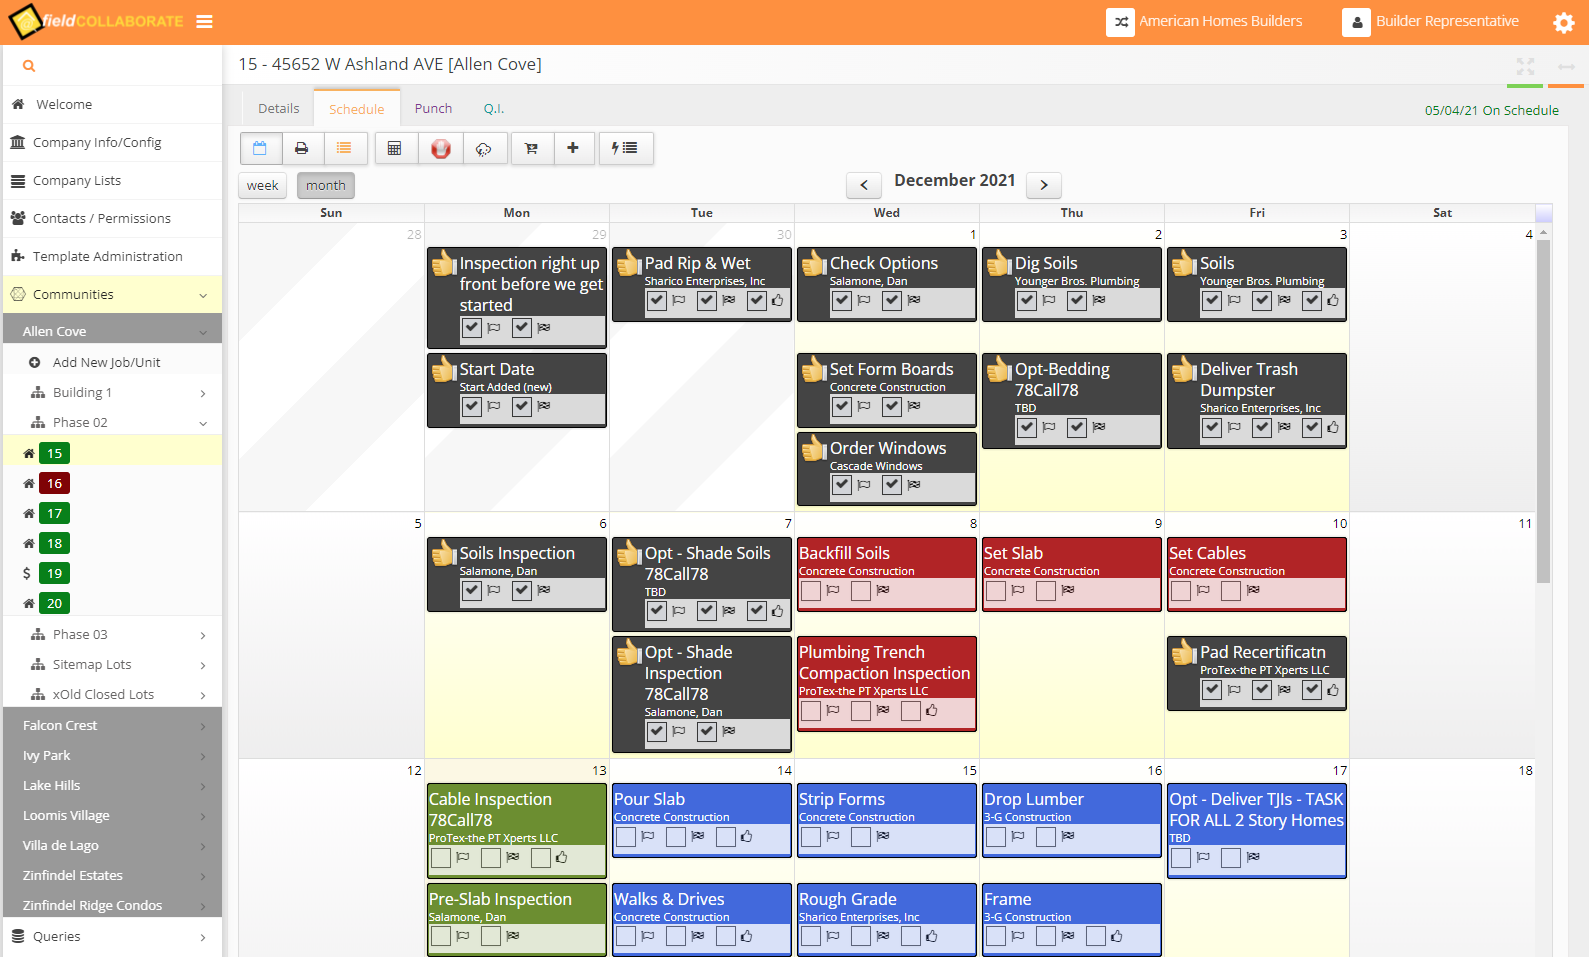This screenshot has width=1589, height=957.
Task: Go to the previous month arrow
Action: (x=864, y=185)
